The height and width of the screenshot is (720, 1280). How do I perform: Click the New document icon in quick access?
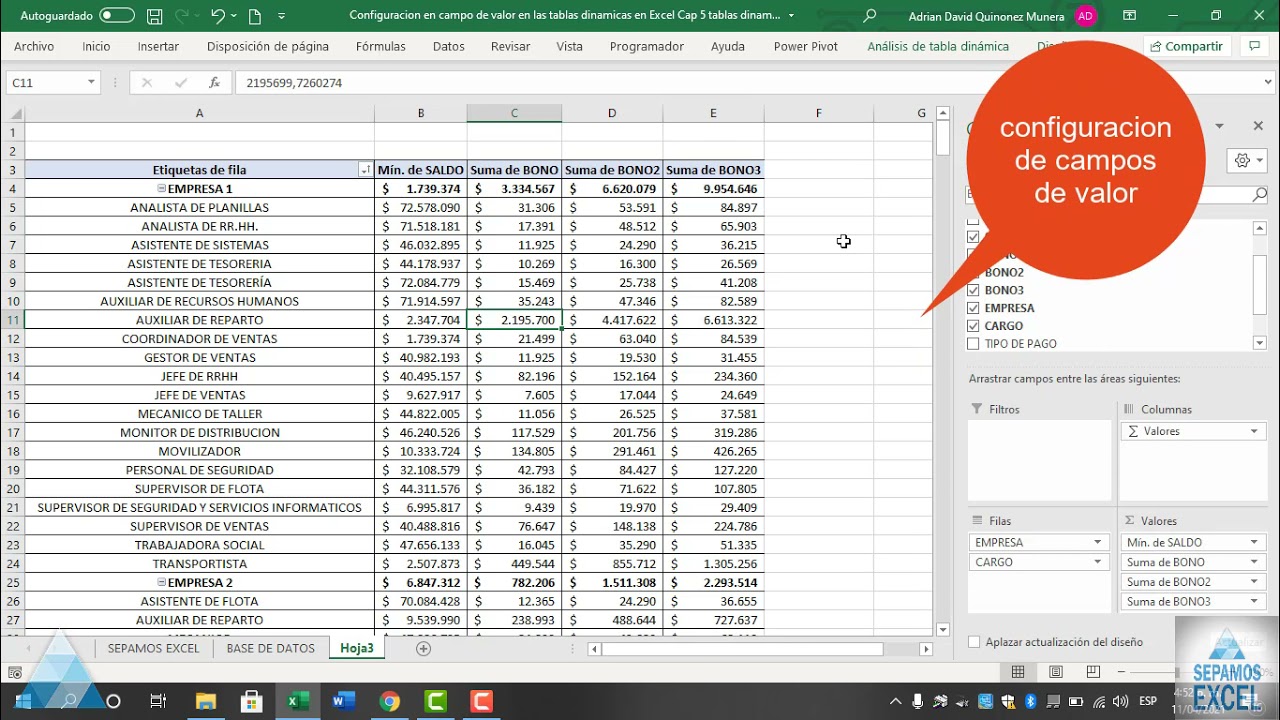tap(254, 16)
